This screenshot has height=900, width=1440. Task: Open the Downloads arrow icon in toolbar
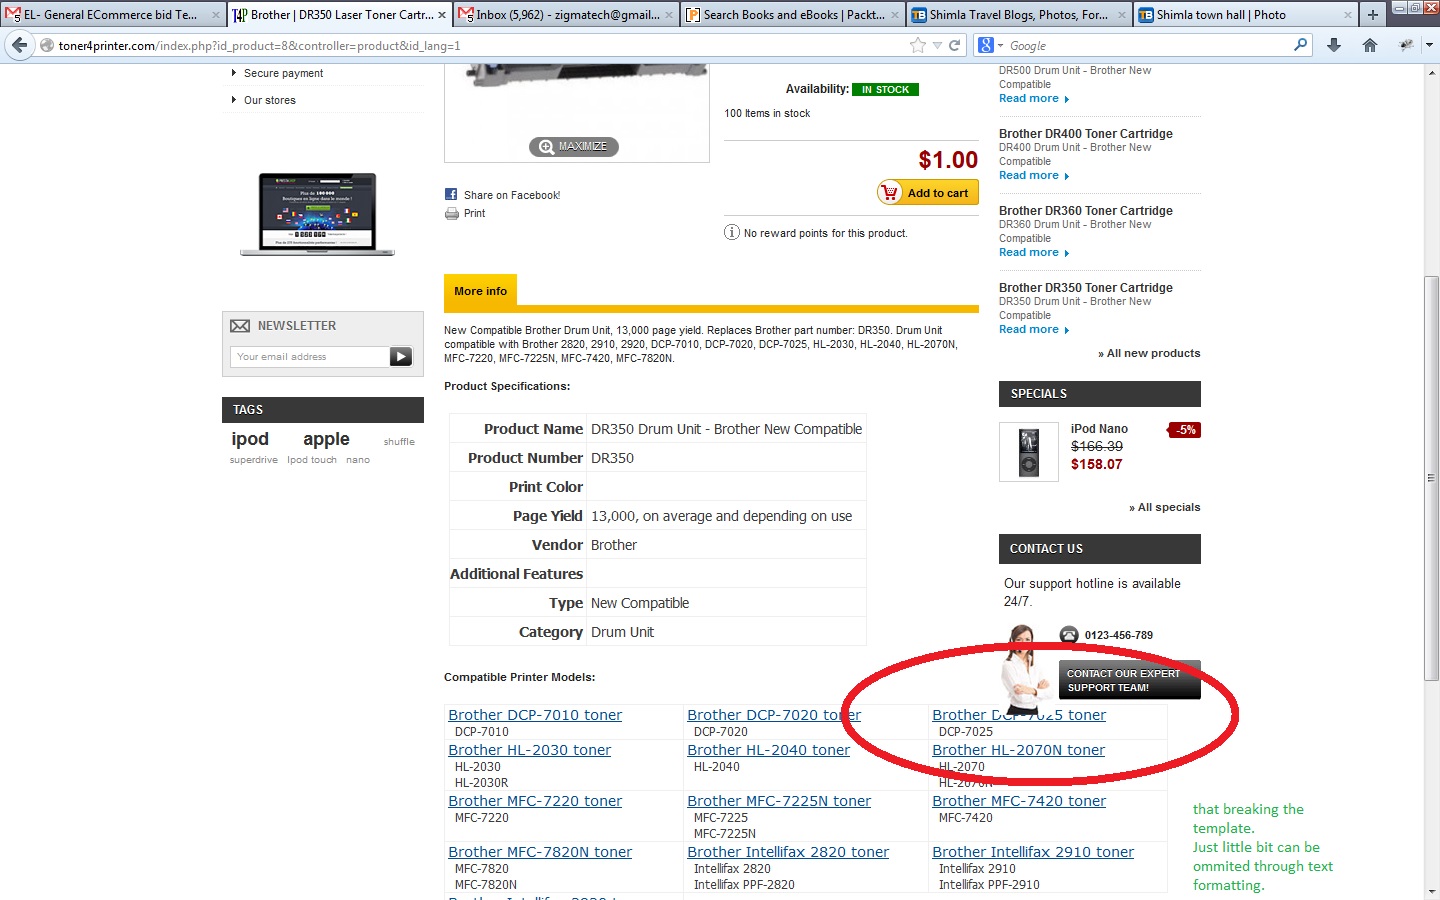coord(1333,45)
